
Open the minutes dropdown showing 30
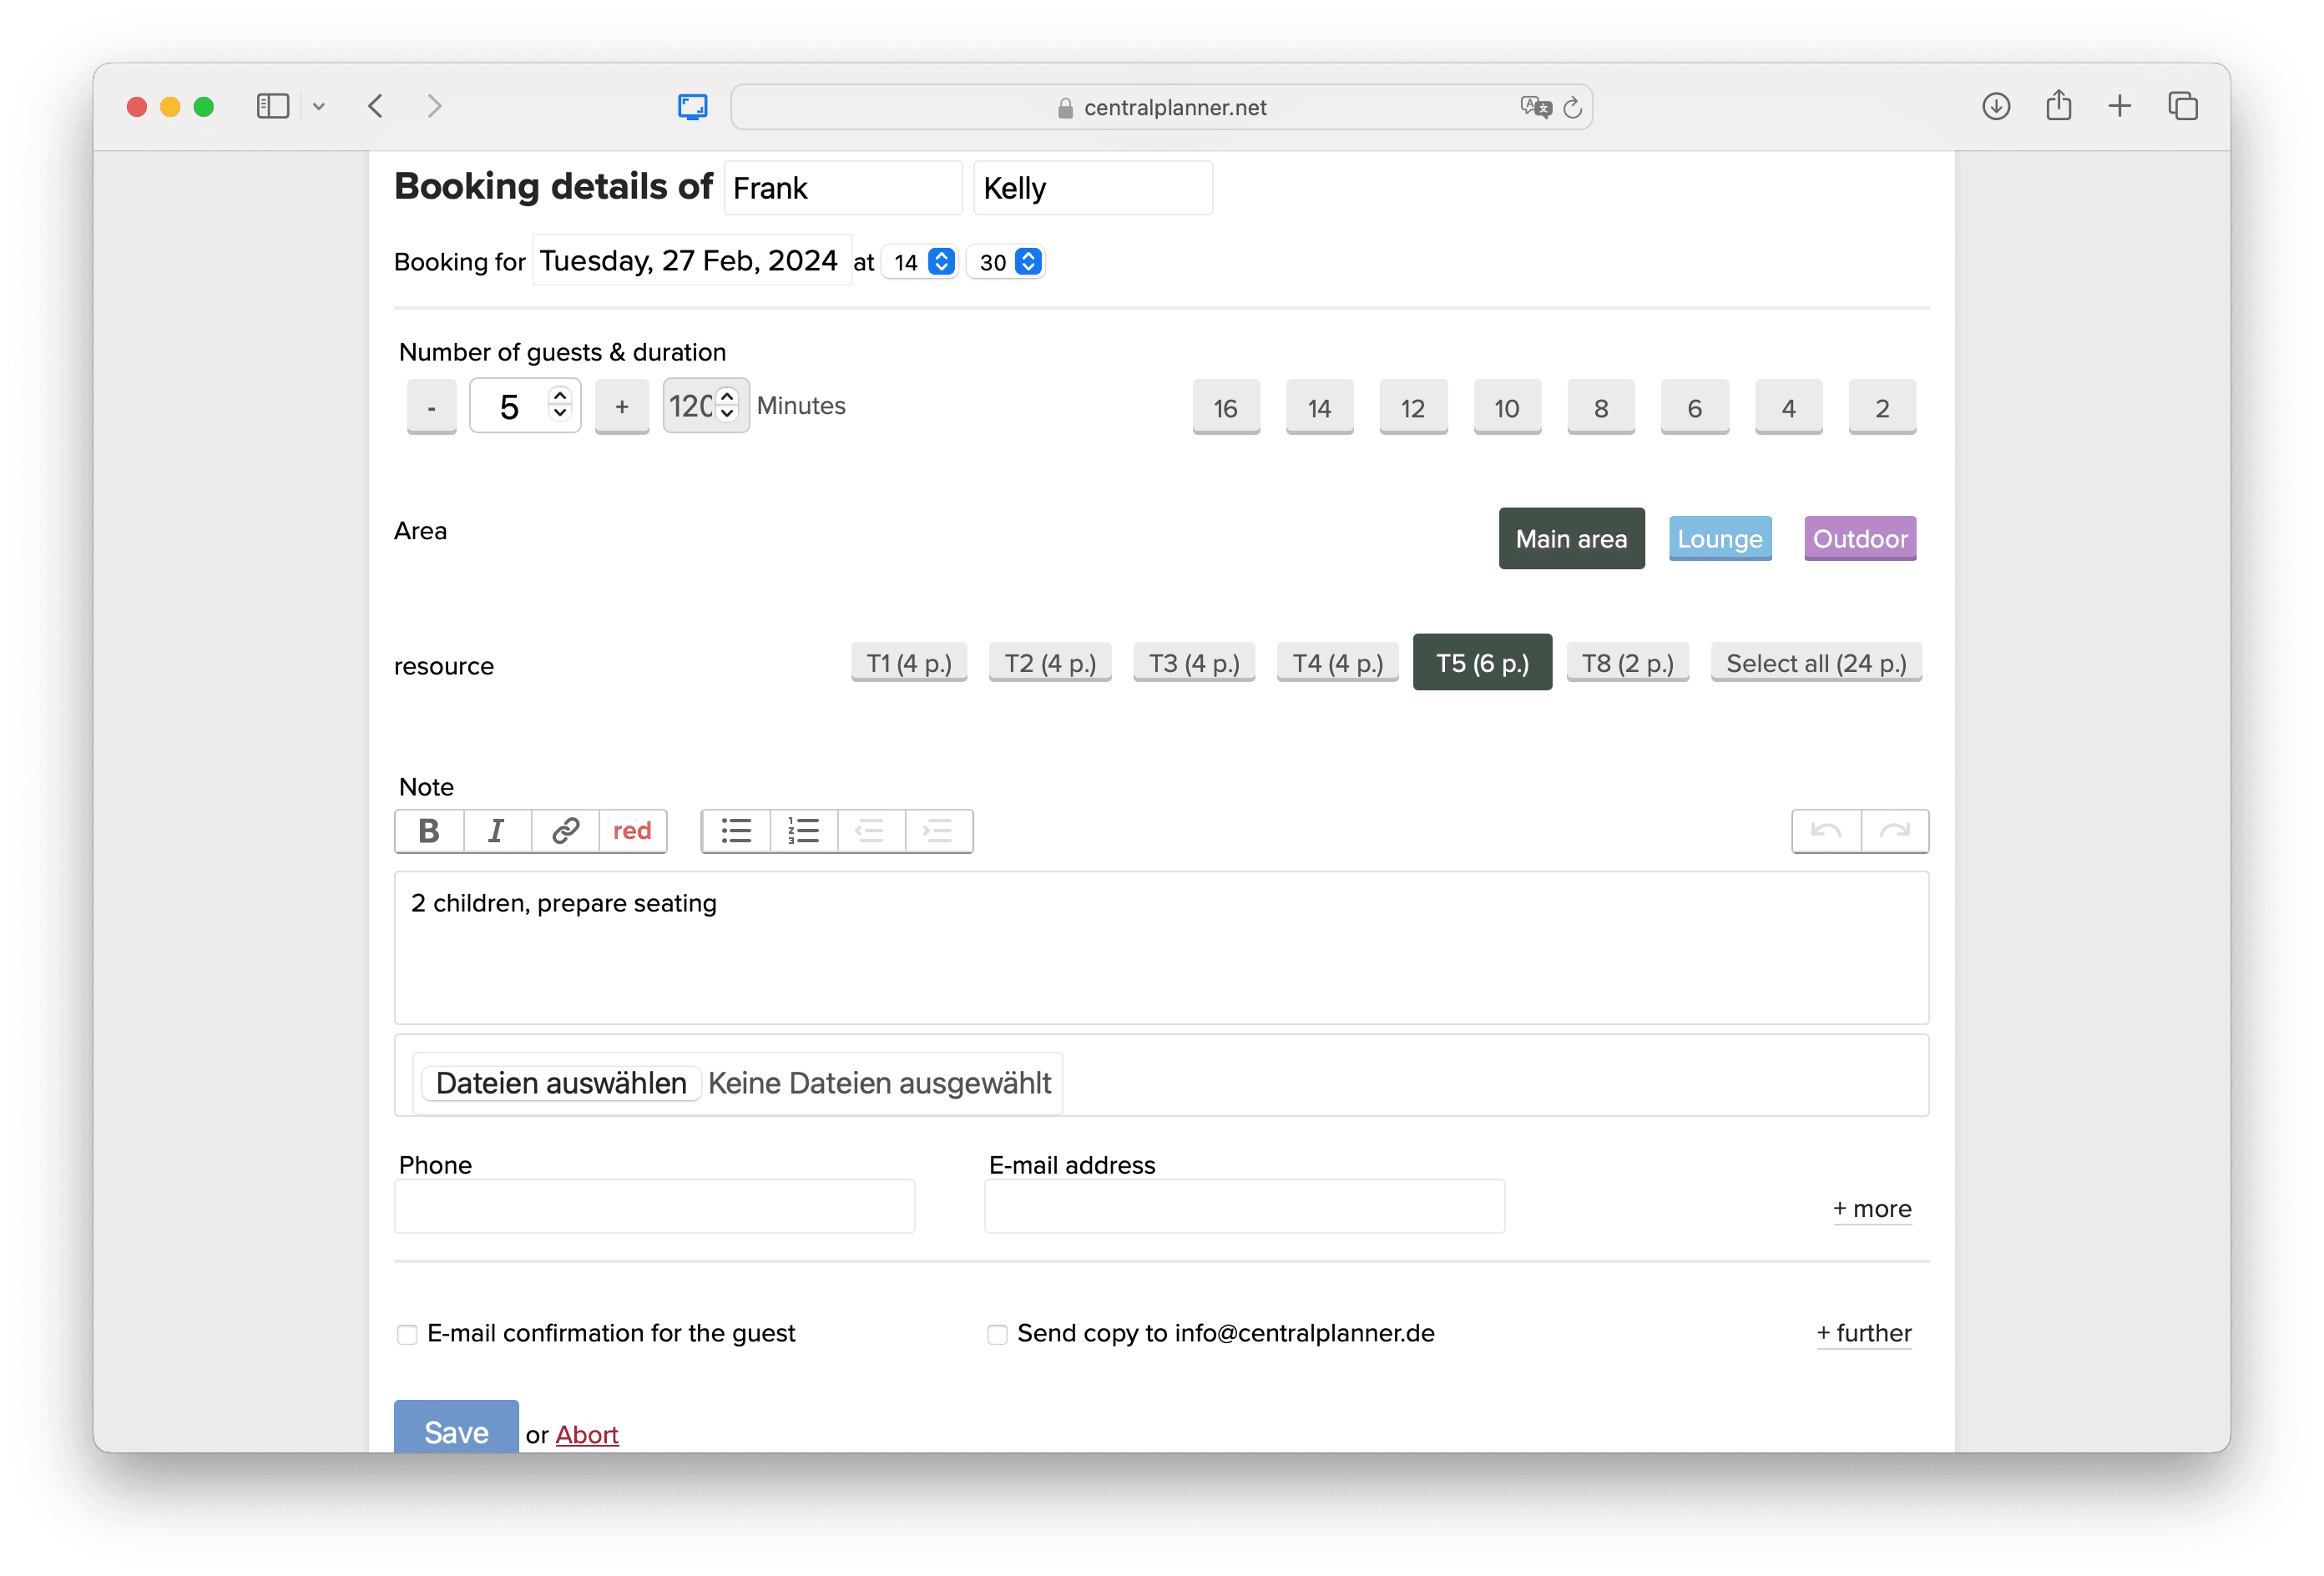pyautogui.click(x=1007, y=262)
